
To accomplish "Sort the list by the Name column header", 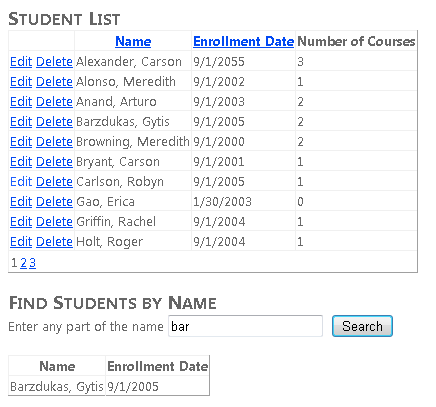I will tap(133, 41).
